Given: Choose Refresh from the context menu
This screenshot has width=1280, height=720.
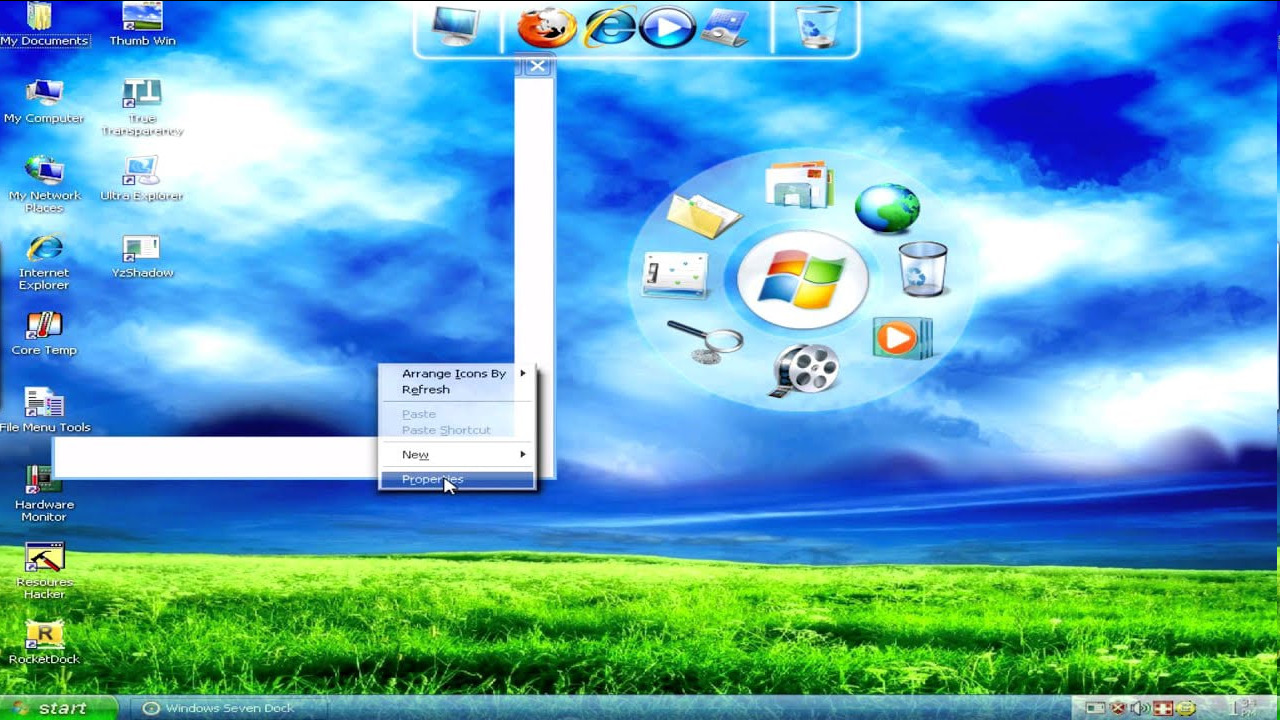Looking at the screenshot, I should point(457,390).
